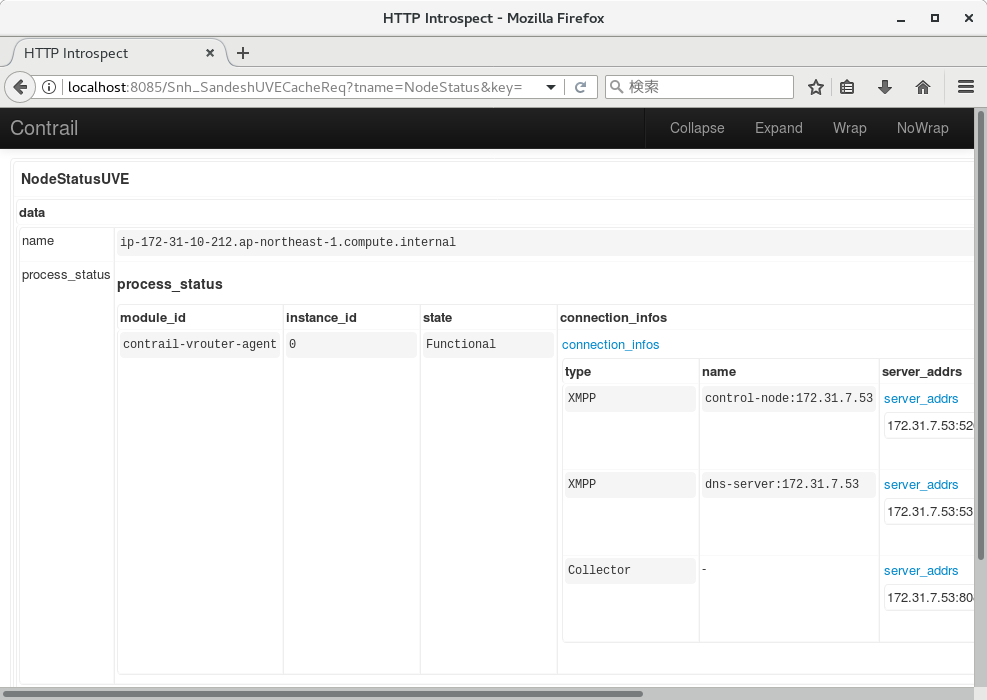Click the instance_id value 0

tap(351, 344)
